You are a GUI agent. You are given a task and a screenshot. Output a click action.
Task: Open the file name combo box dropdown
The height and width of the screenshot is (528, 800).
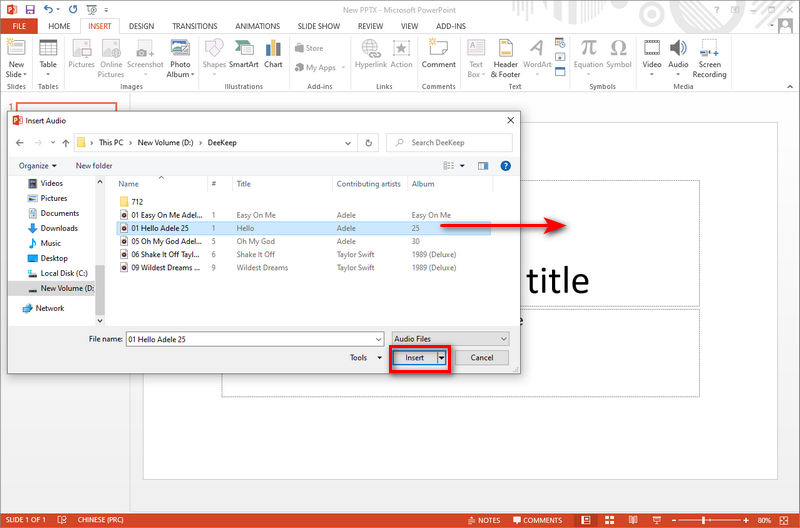tap(379, 339)
